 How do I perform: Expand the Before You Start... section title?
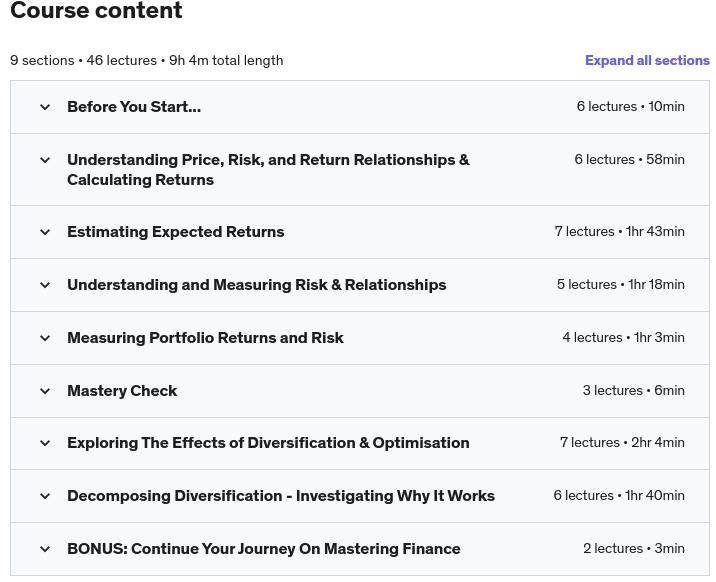tap(134, 107)
